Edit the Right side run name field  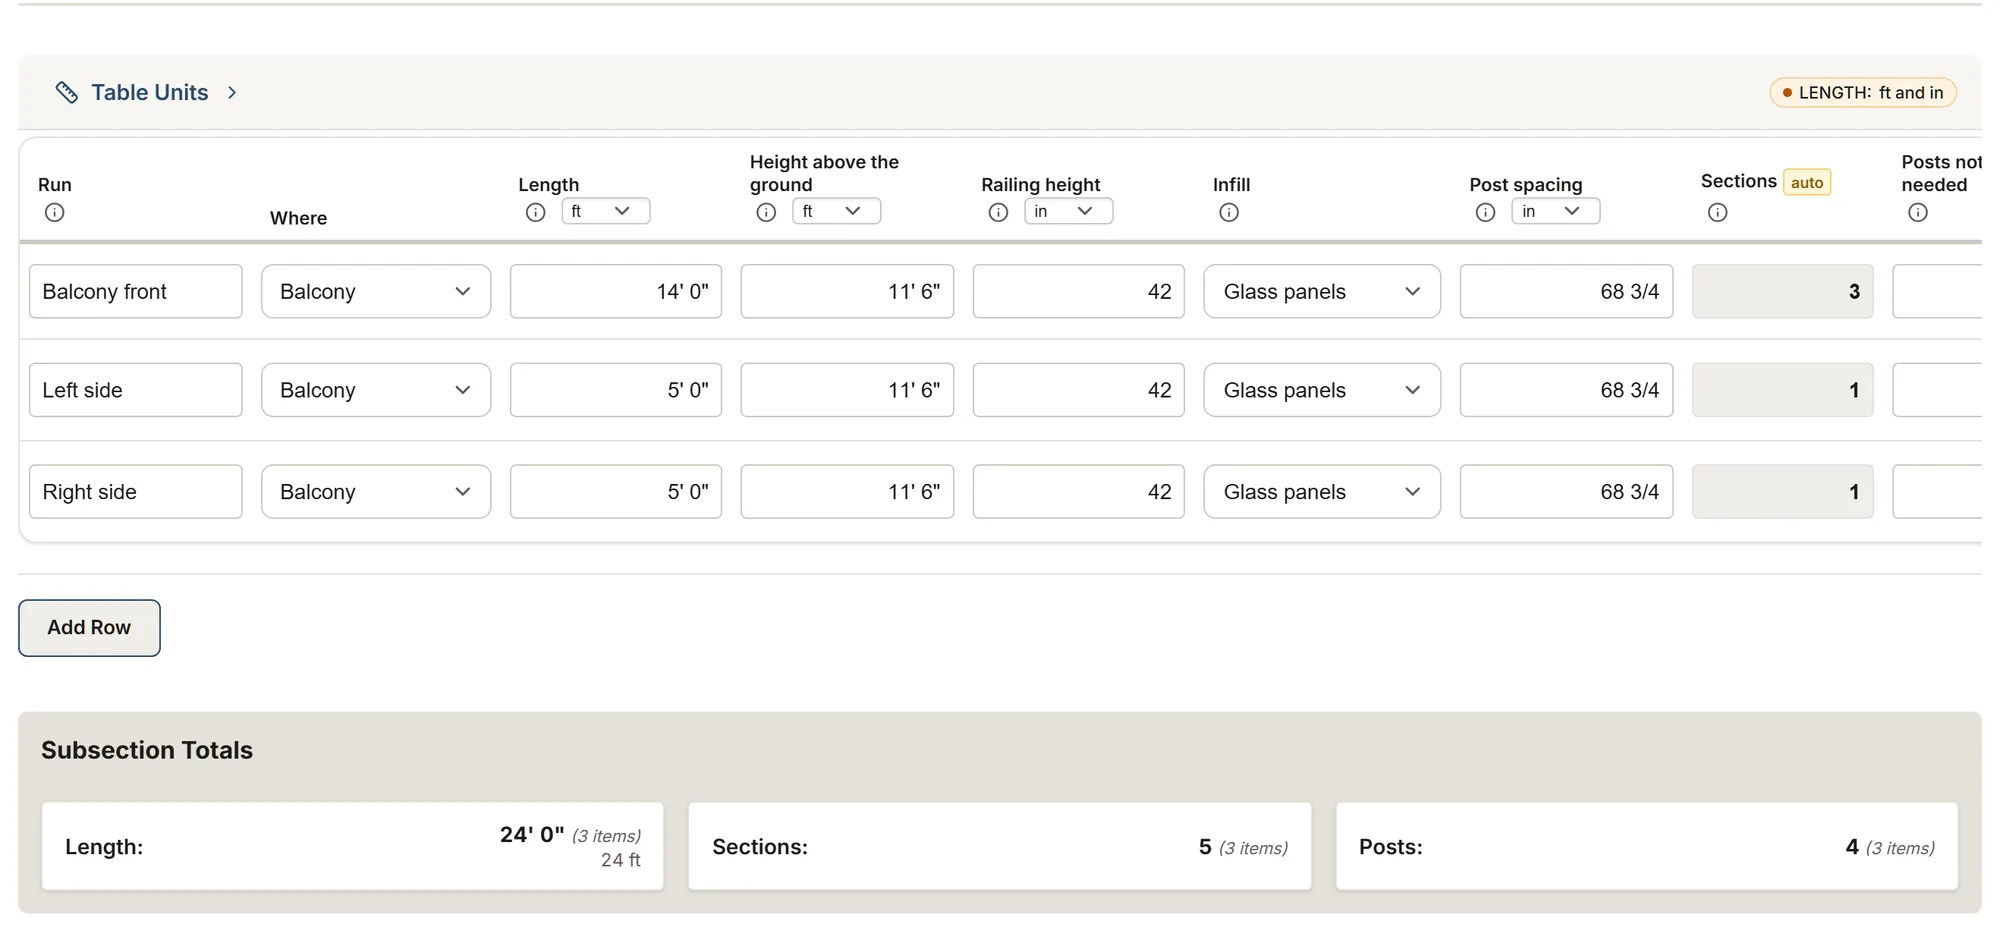pos(136,491)
